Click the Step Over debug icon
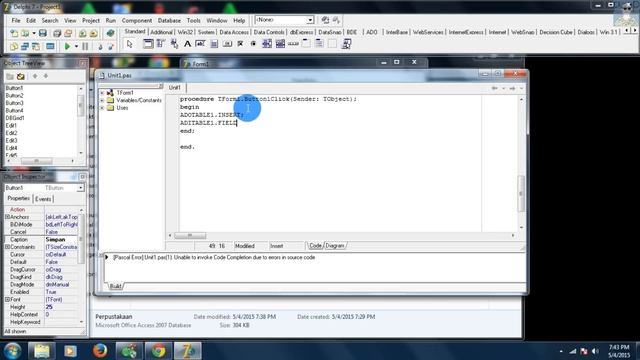The height and width of the screenshot is (360, 640). coord(111,47)
